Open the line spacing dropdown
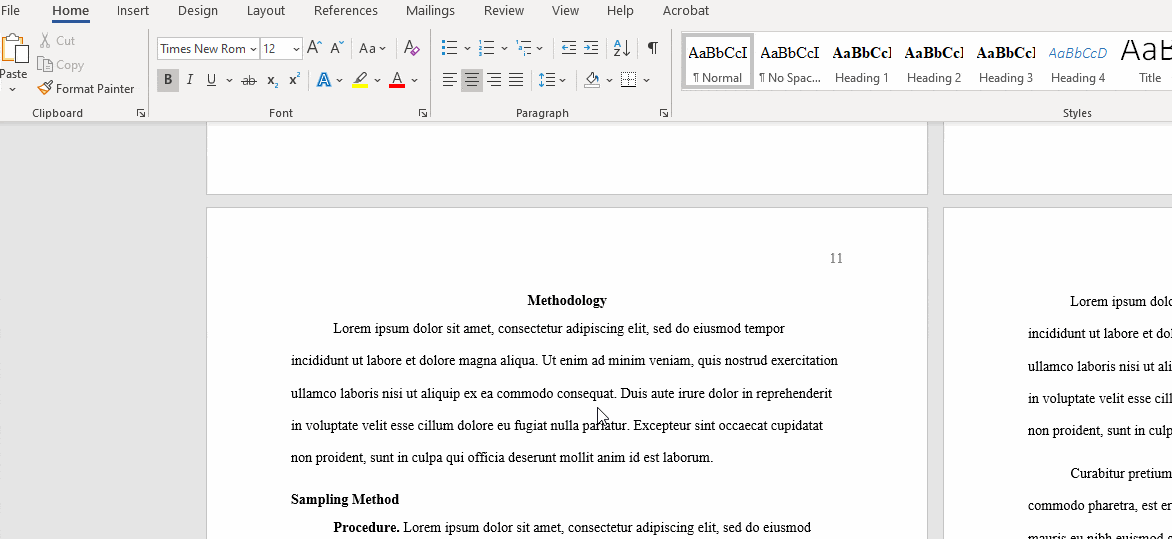Viewport: 1172px width, 539px height. coord(552,80)
